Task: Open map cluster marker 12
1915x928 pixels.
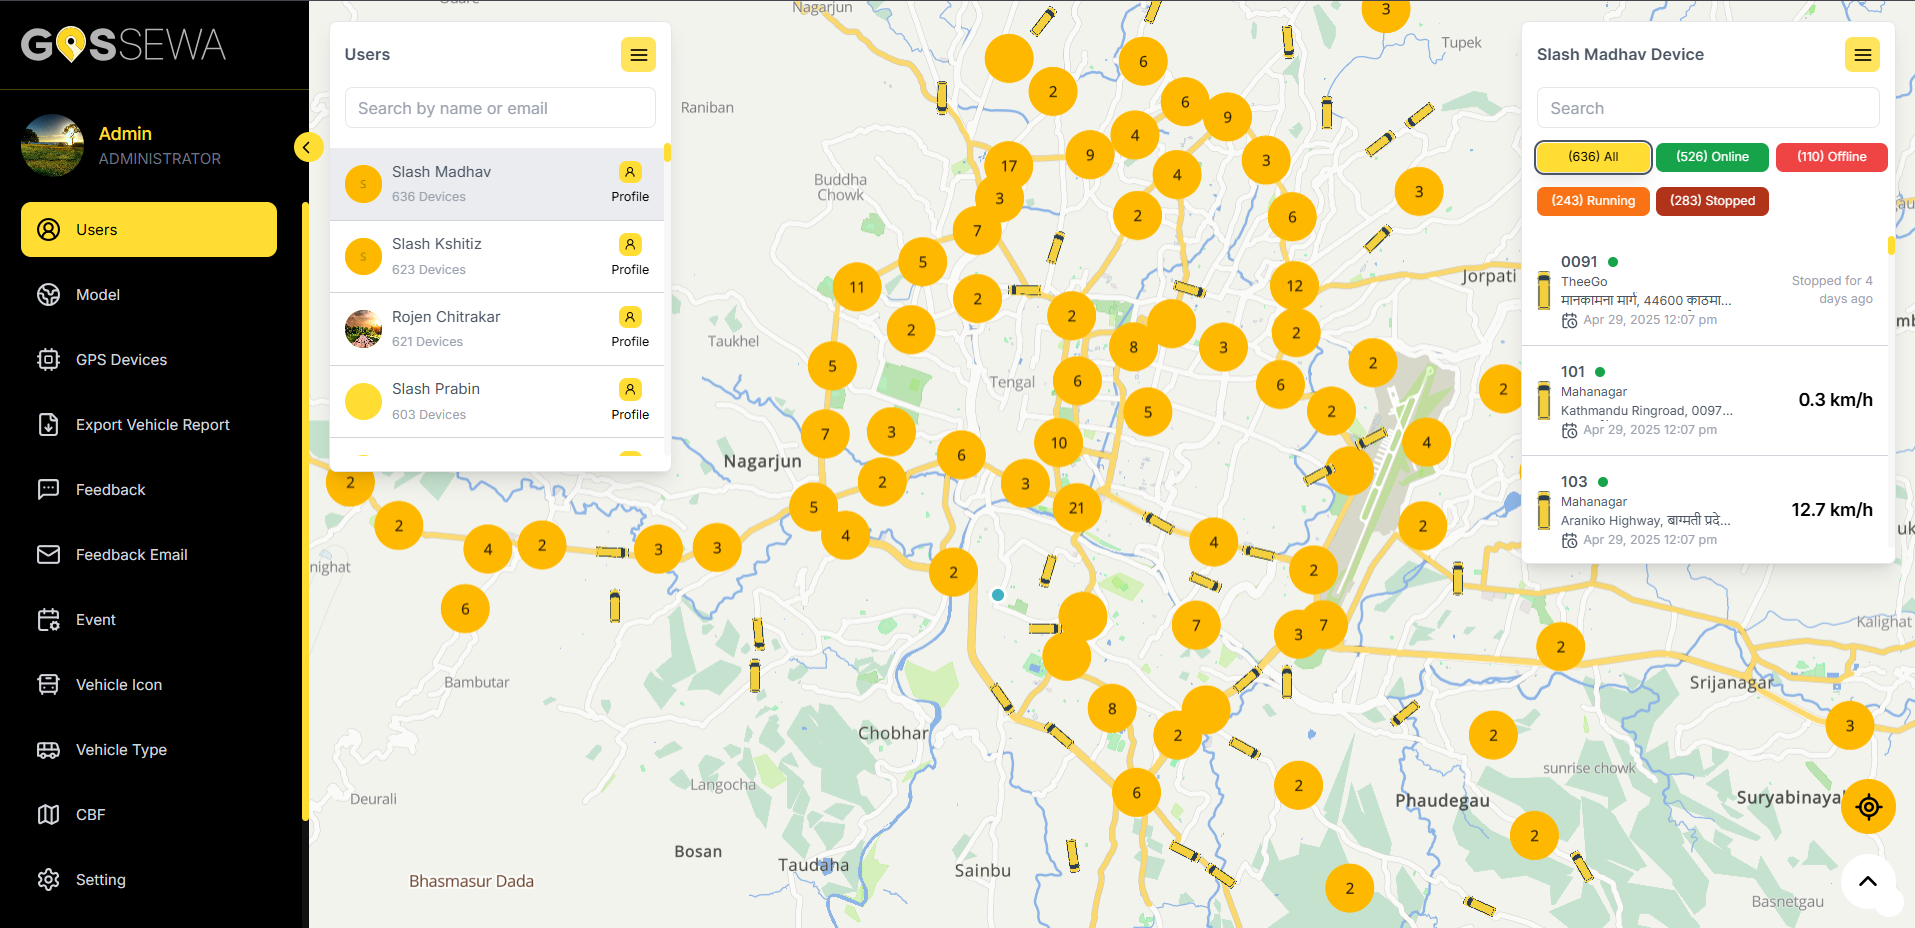Action: pos(1295,286)
